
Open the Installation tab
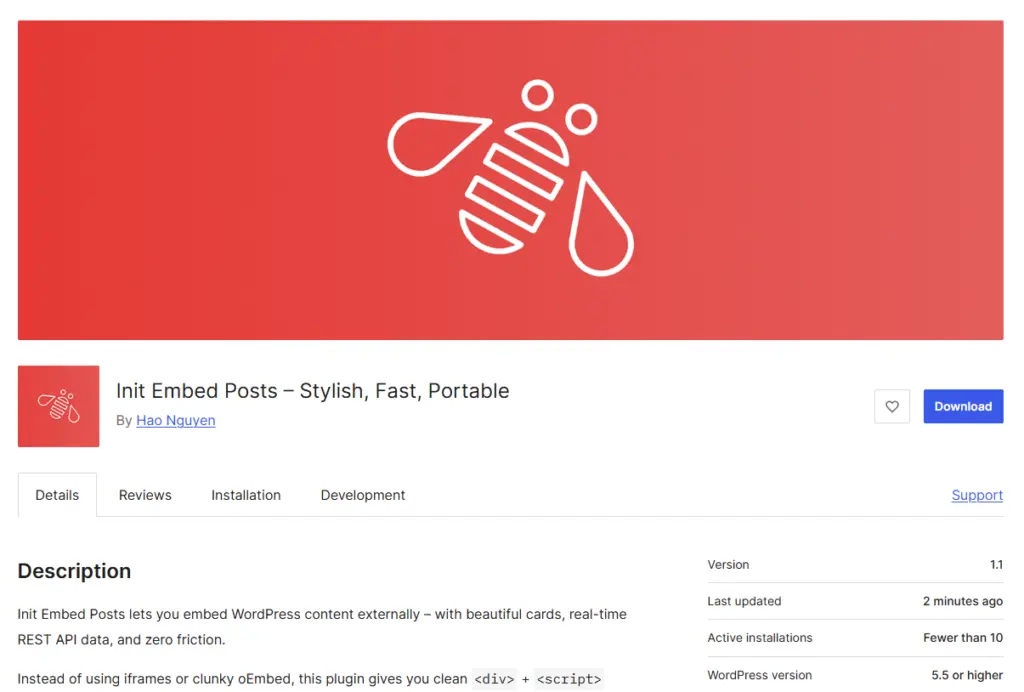(x=246, y=495)
